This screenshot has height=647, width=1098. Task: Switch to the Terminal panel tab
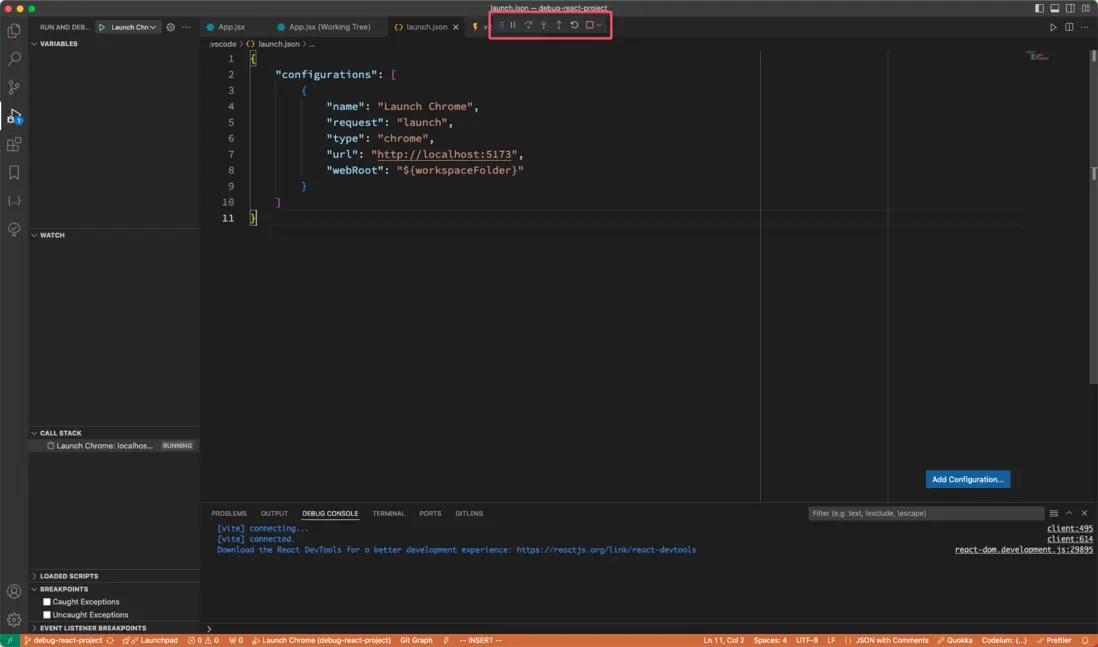(x=388, y=513)
